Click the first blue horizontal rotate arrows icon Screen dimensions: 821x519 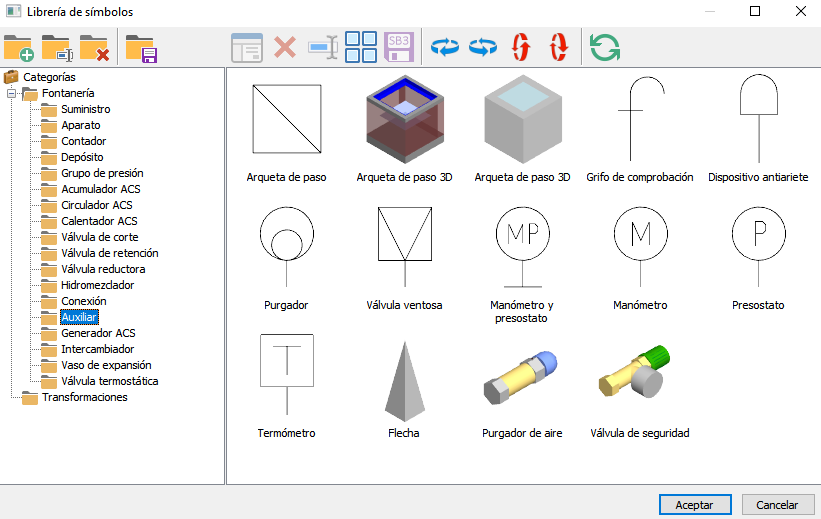click(445, 47)
